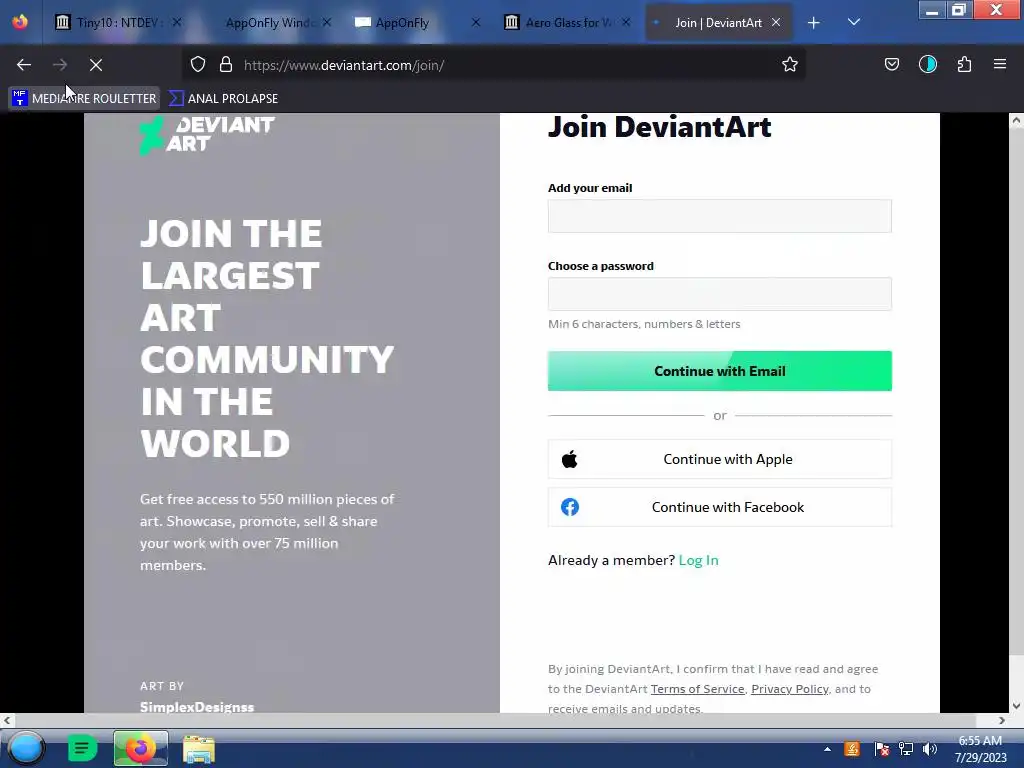Switch to Aero Glass for W tab

(x=567, y=23)
